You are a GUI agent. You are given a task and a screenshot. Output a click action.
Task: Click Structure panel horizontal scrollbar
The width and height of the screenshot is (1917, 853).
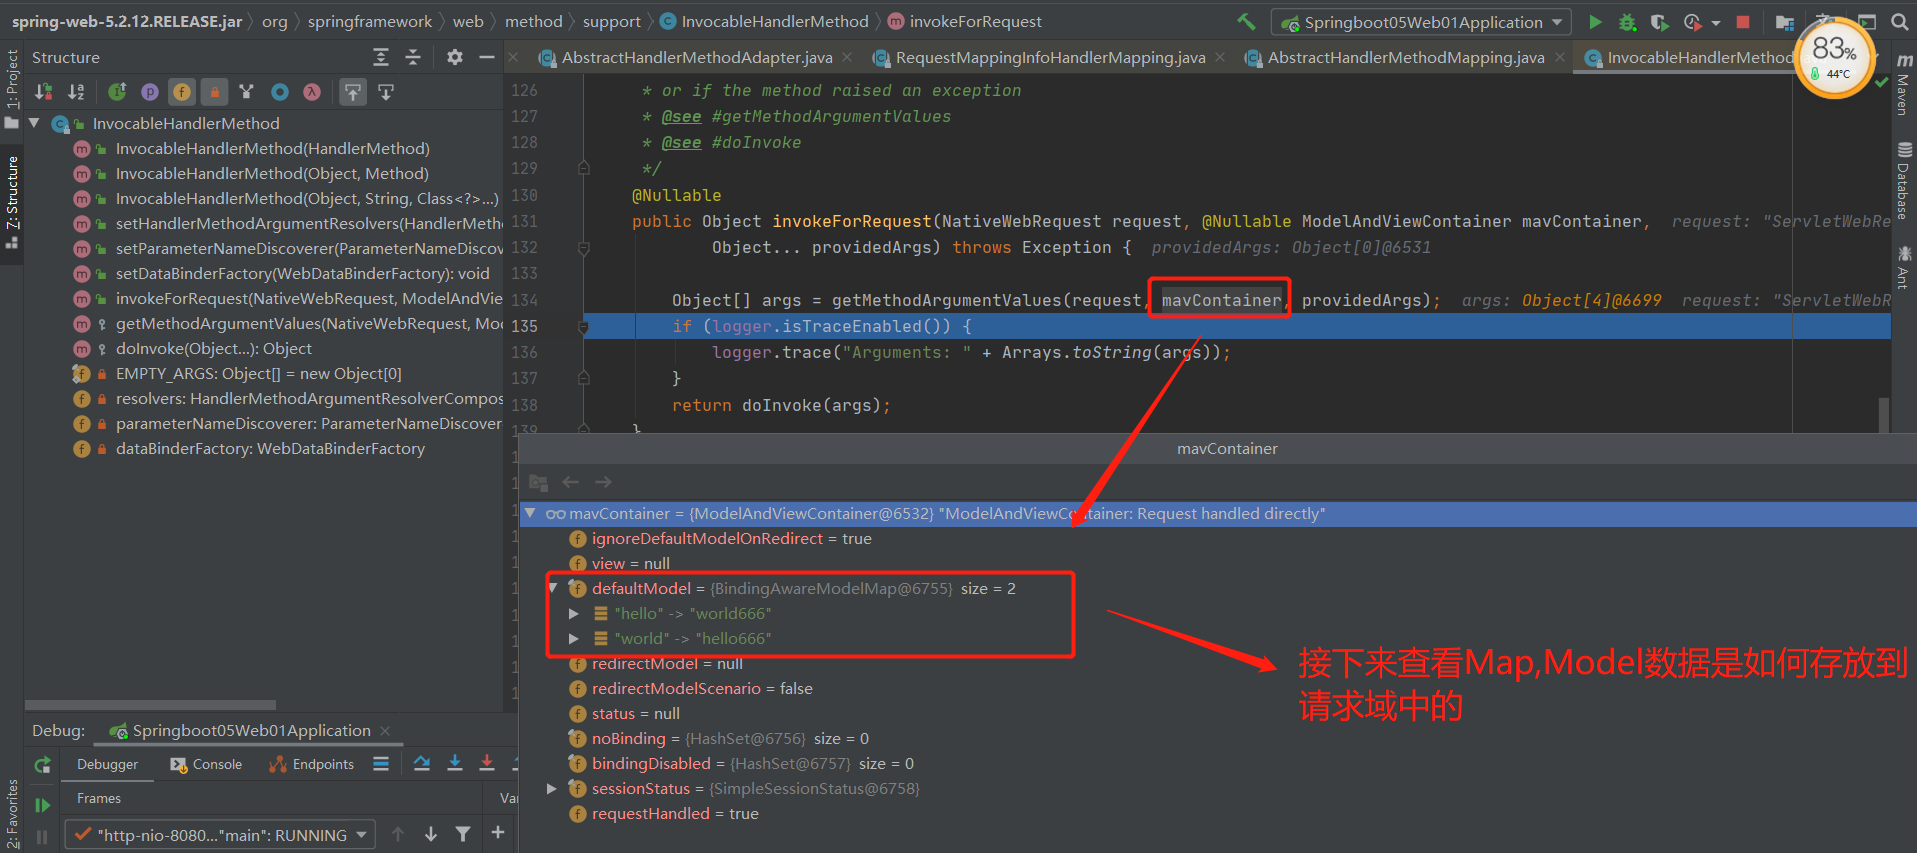(x=150, y=705)
